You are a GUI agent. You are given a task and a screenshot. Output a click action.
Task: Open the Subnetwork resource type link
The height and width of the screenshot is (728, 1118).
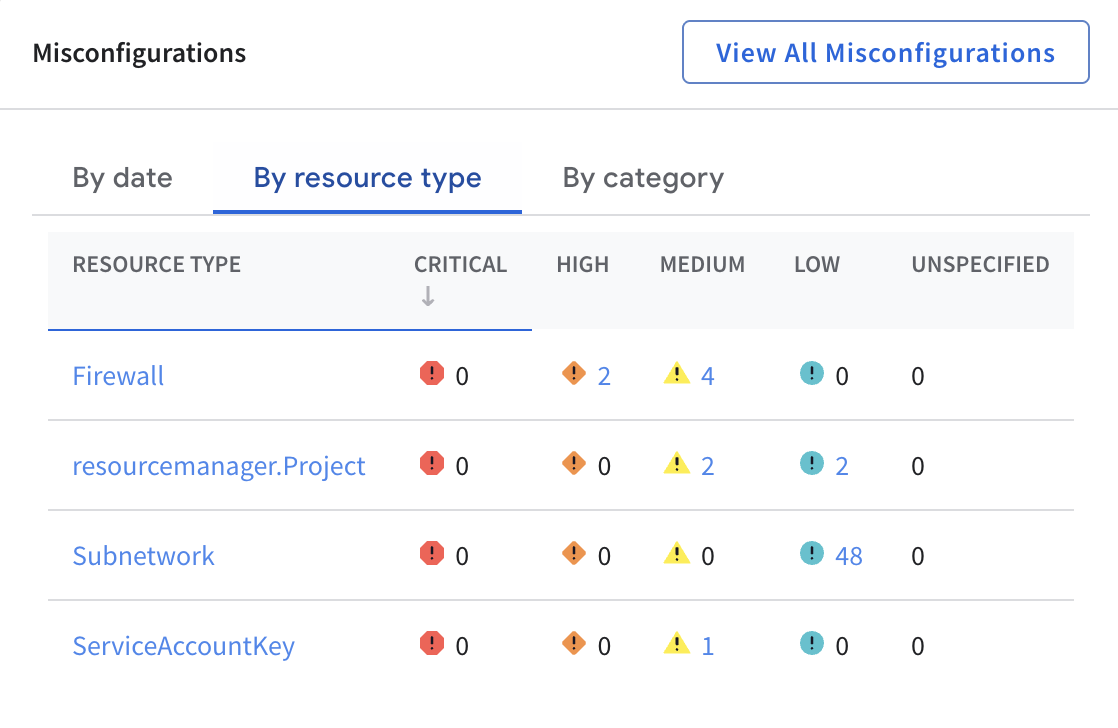pyautogui.click(x=143, y=555)
